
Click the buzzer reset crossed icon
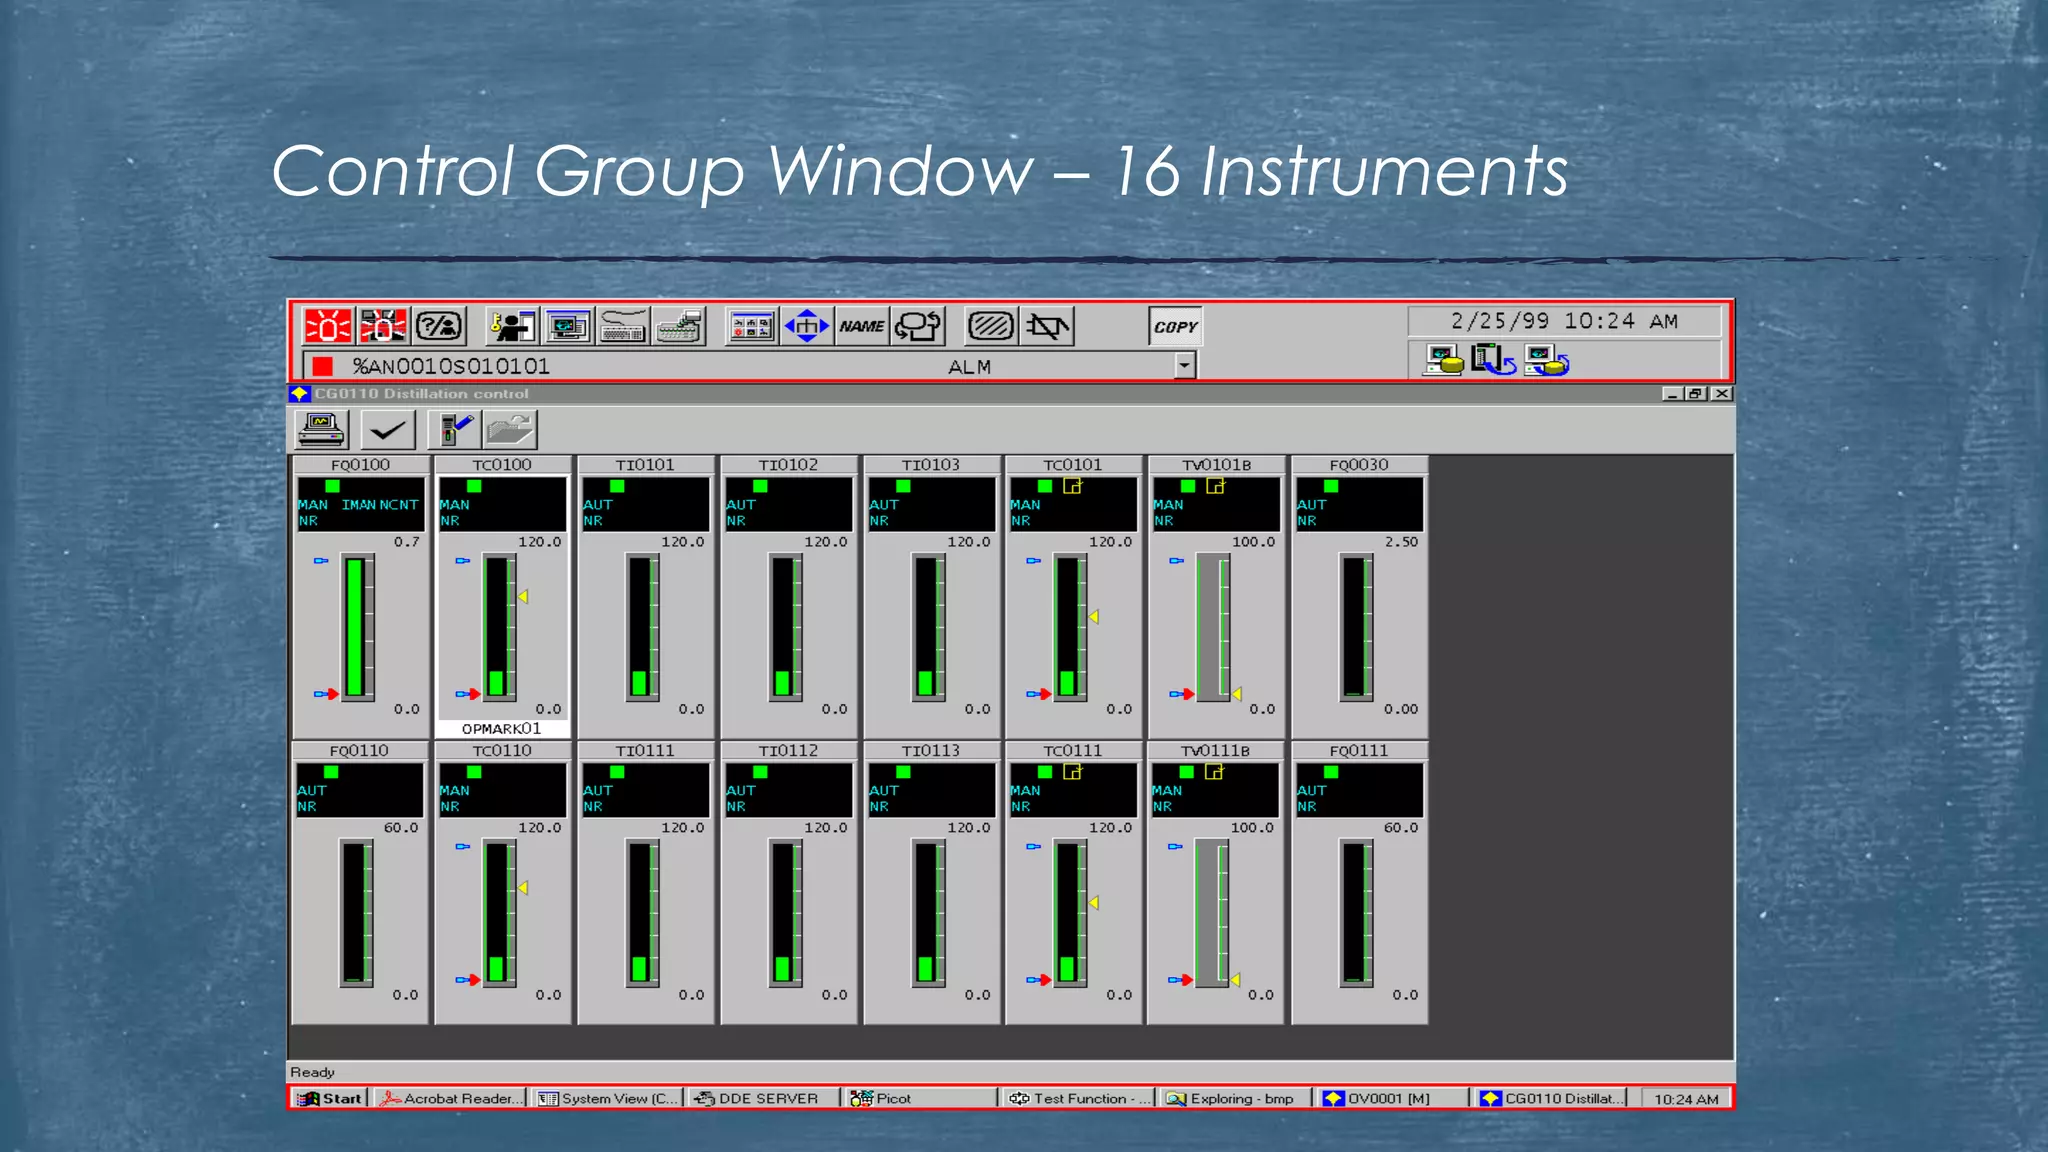(x=1047, y=326)
